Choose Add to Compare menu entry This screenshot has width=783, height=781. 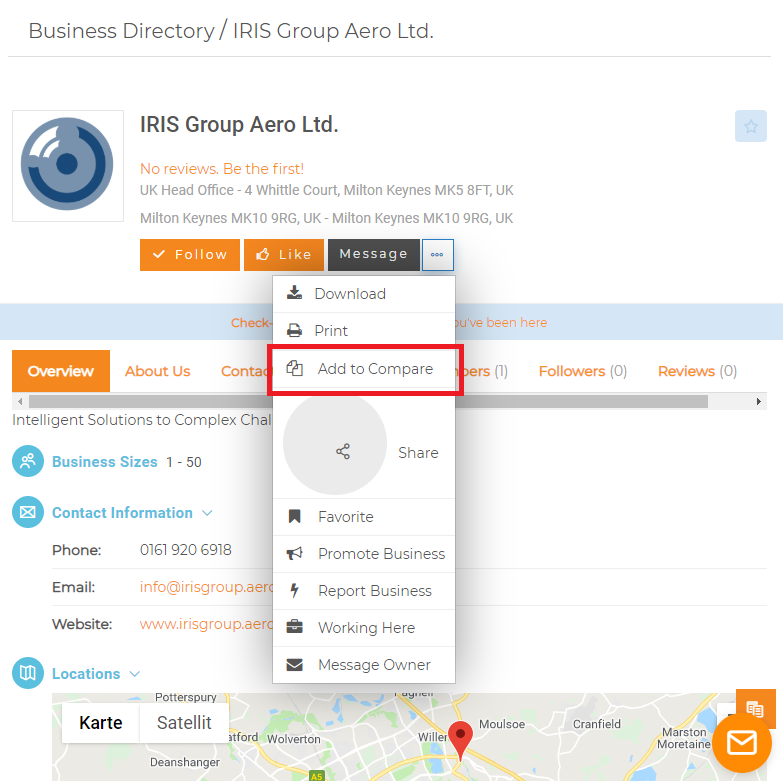(x=364, y=369)
